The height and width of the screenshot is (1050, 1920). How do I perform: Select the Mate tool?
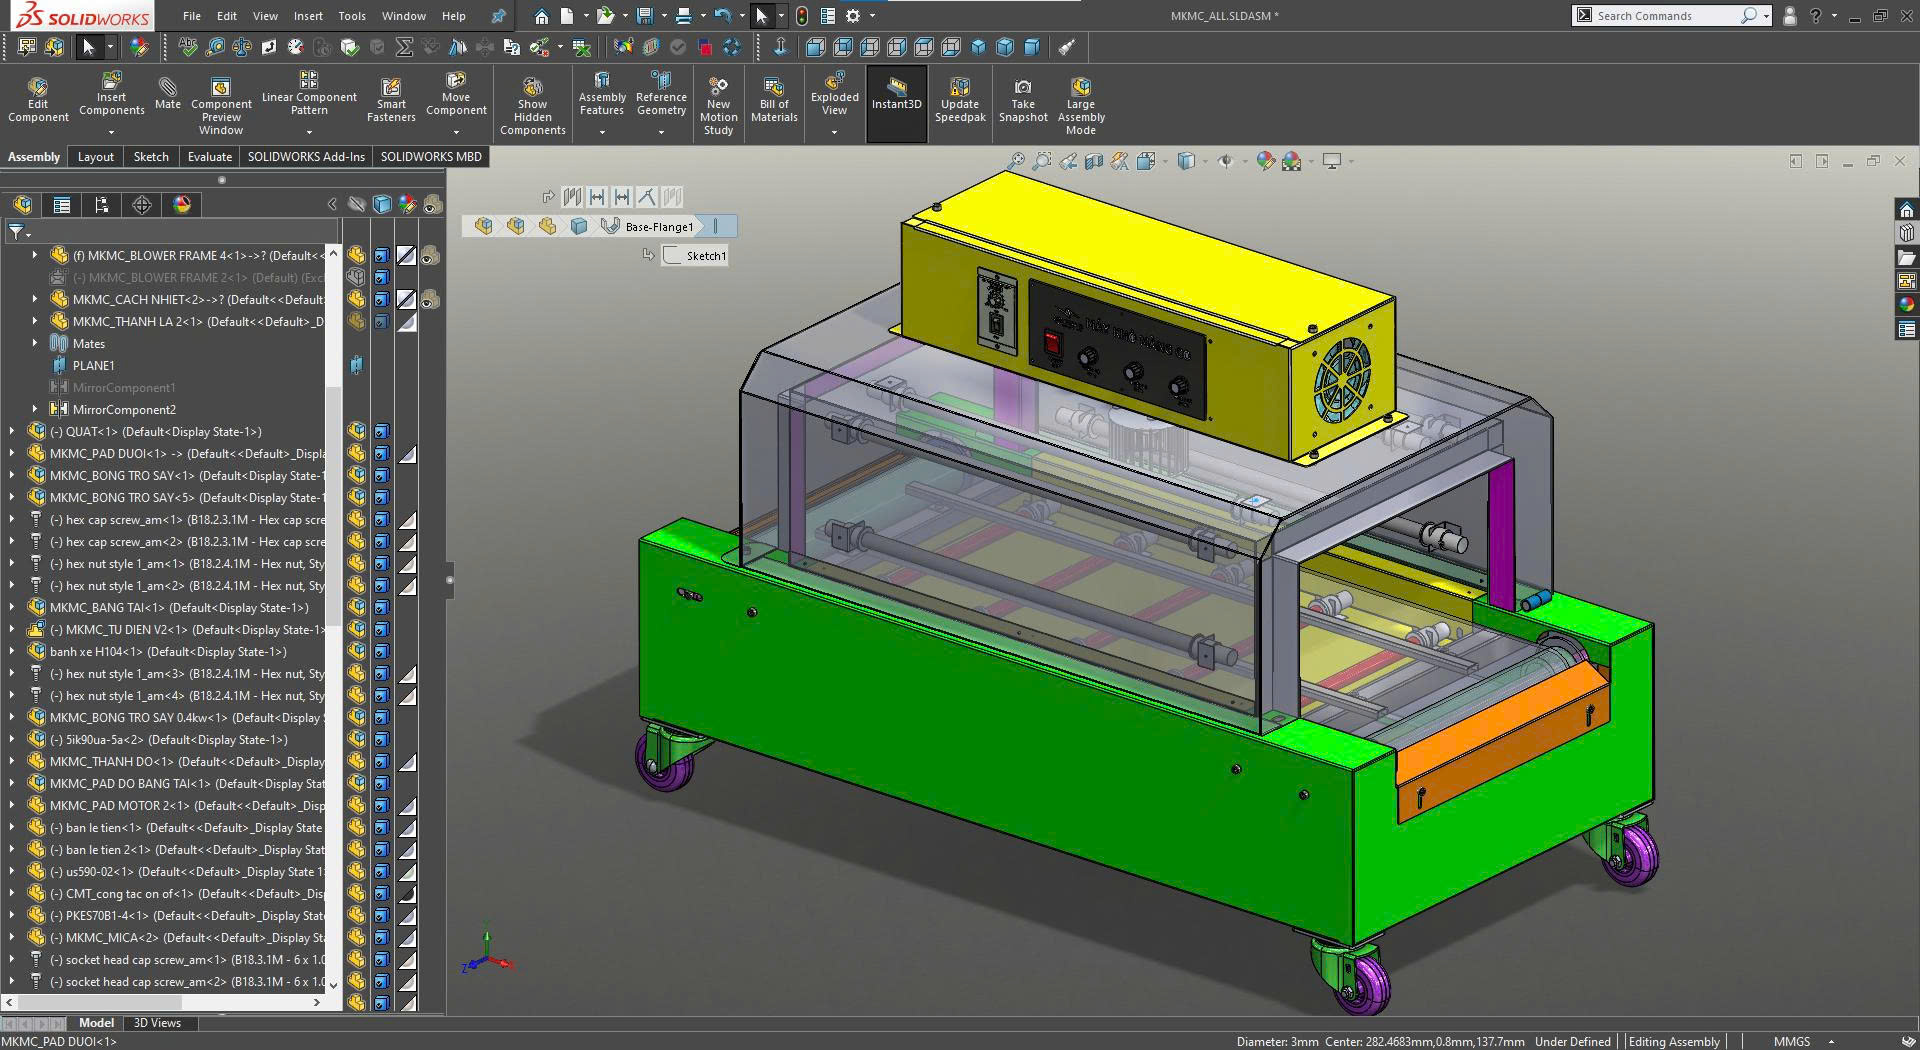tap(167, 95)
